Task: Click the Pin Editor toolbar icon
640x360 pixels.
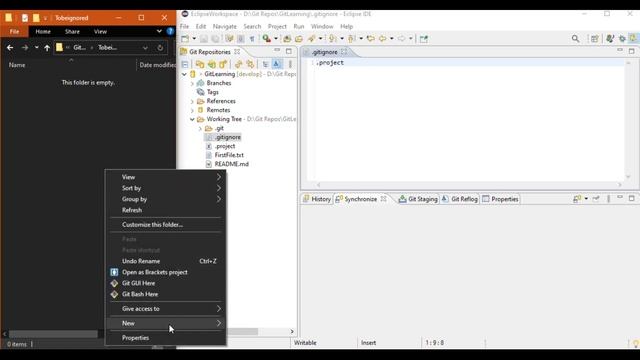Action: click(424, 39)
